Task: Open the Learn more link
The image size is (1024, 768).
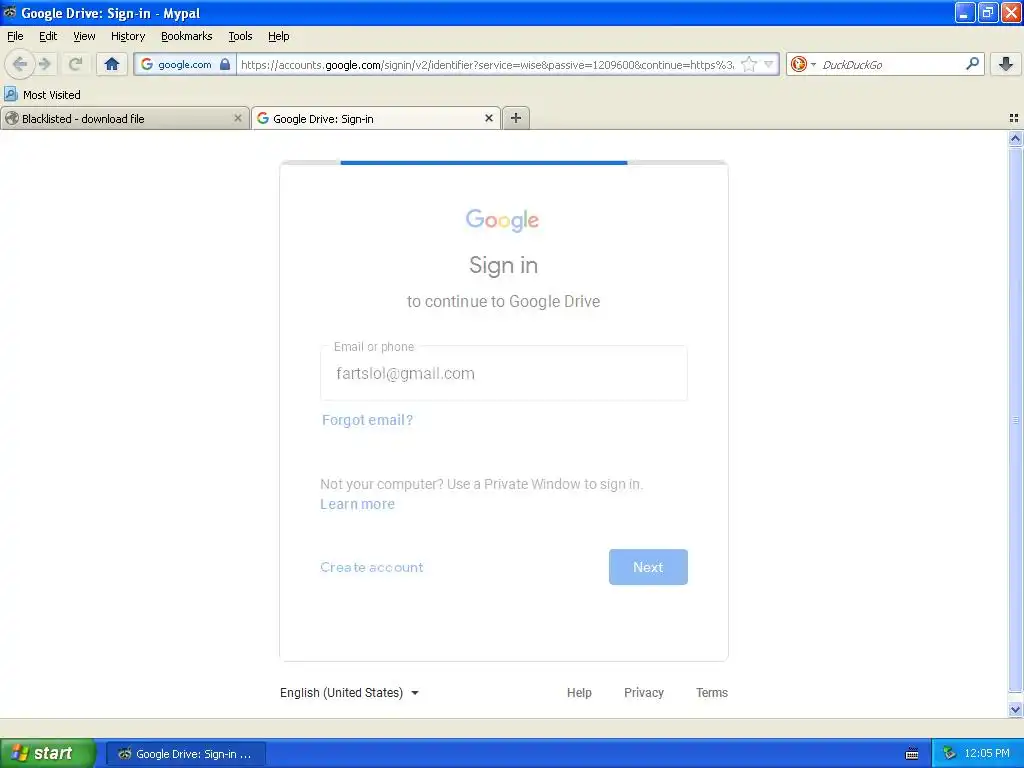Action: [x=357, y=504]
